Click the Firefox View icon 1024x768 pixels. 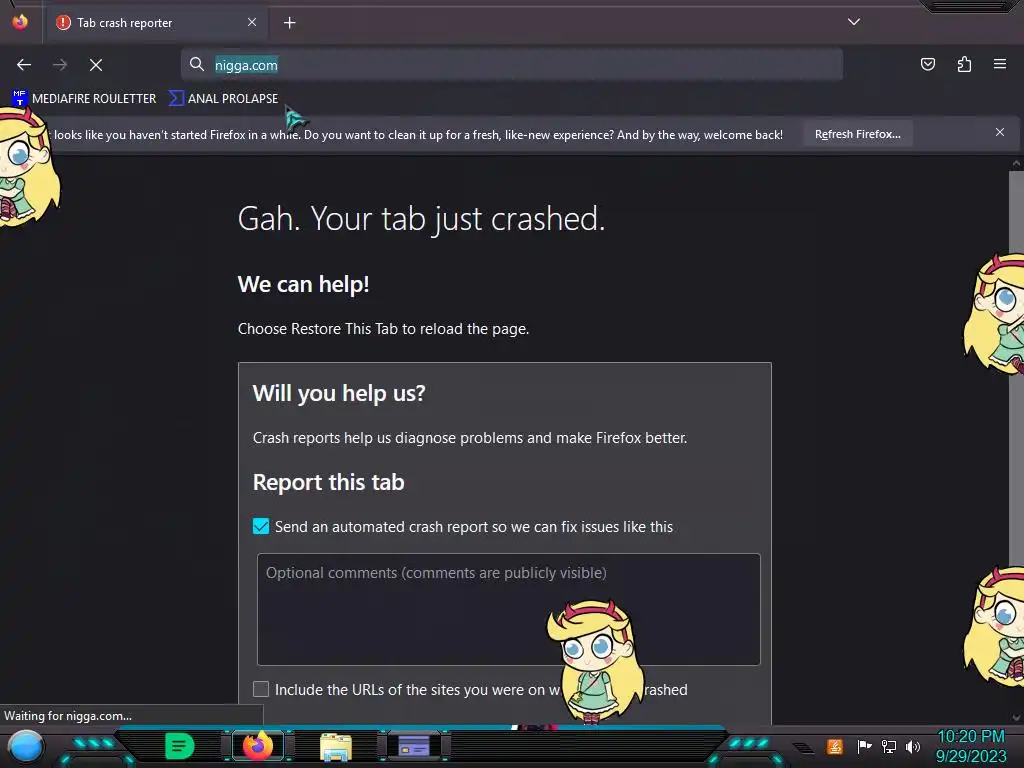[x=20, y=22]
